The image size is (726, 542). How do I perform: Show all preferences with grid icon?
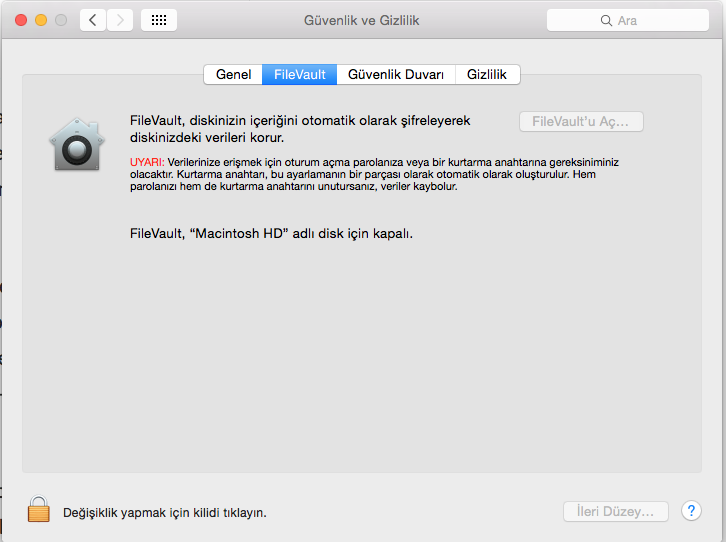click(159, 20)
